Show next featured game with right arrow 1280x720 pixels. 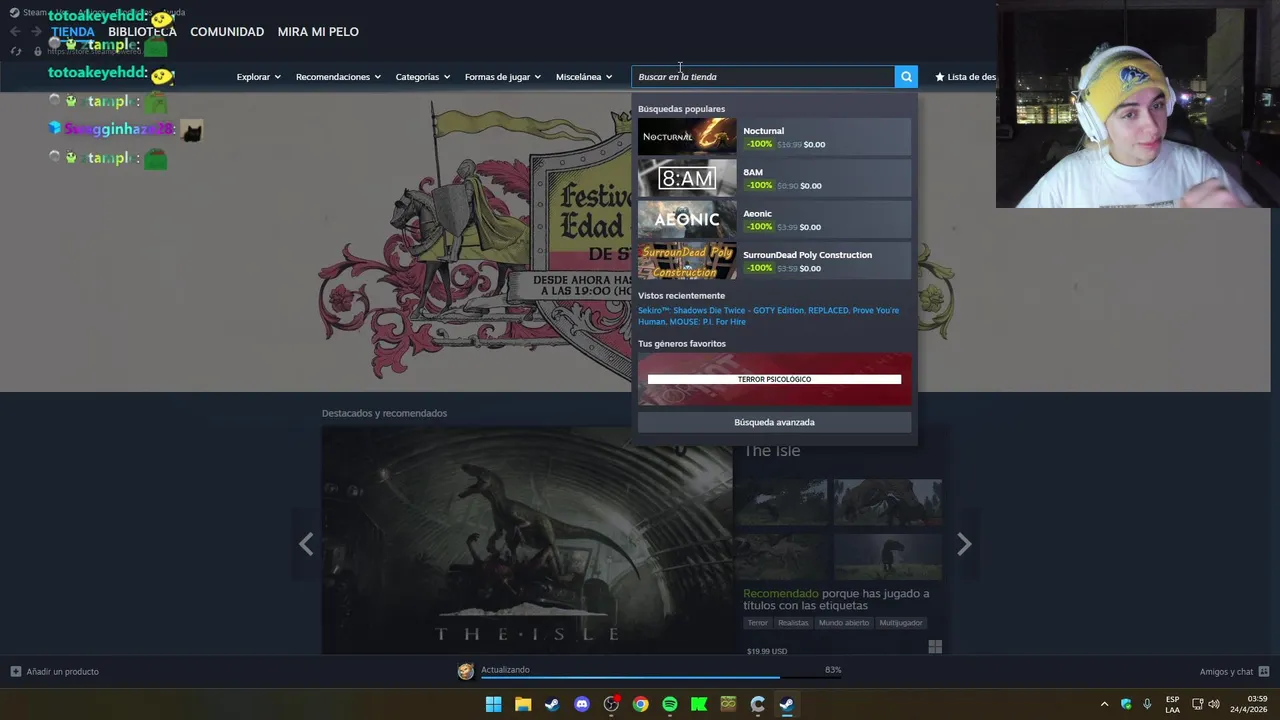pyautogui.click(x=964, y=544)
